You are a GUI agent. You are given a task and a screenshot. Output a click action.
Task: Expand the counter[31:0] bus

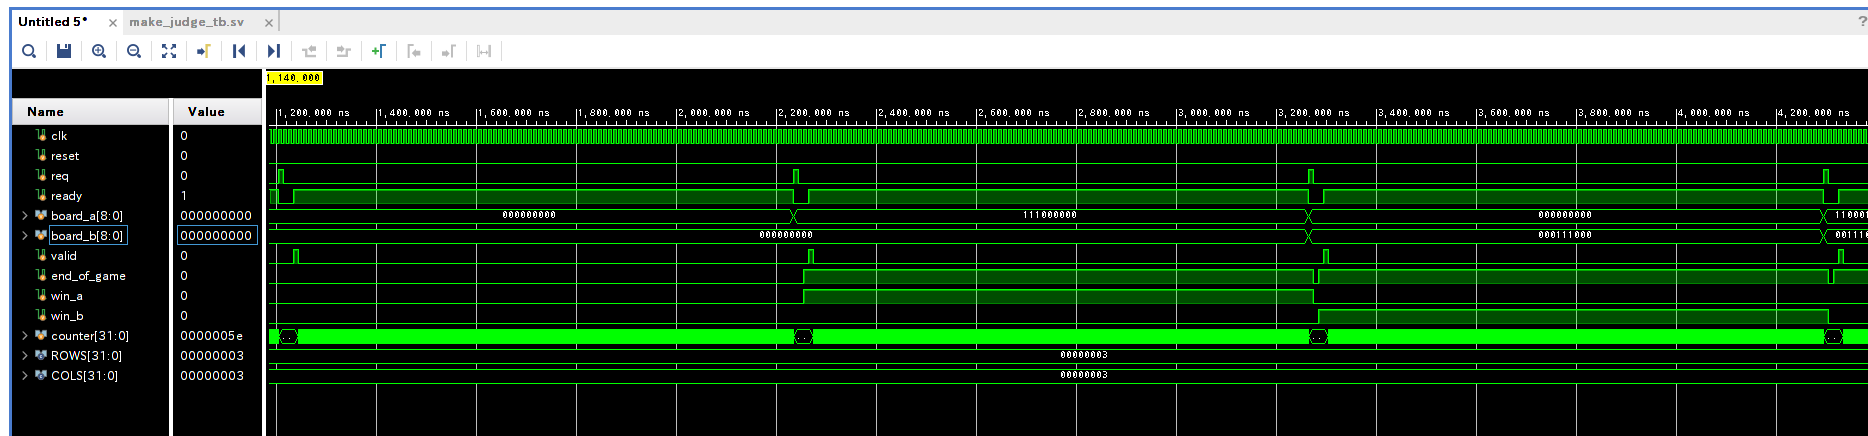click(x=25, y=335)
